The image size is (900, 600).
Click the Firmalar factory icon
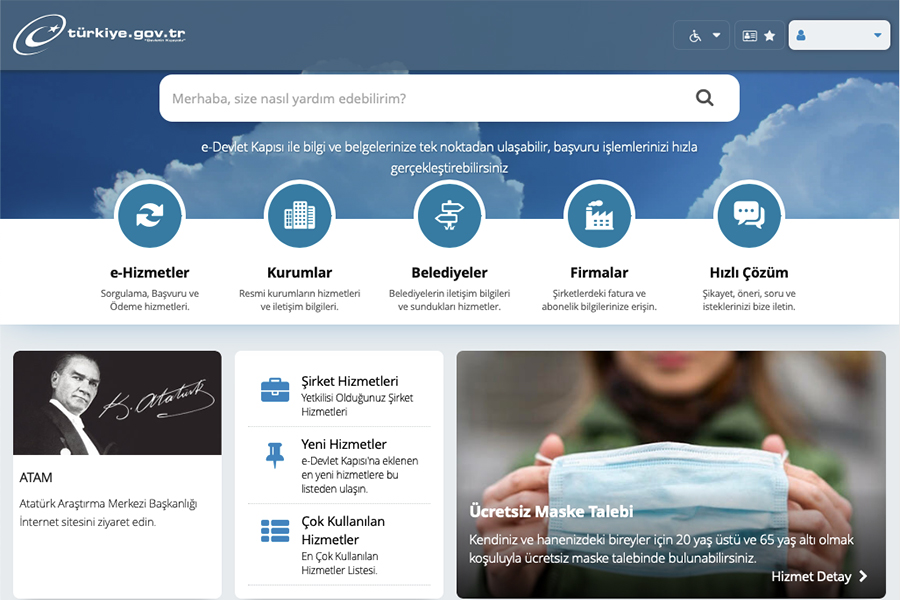(599, 215)
